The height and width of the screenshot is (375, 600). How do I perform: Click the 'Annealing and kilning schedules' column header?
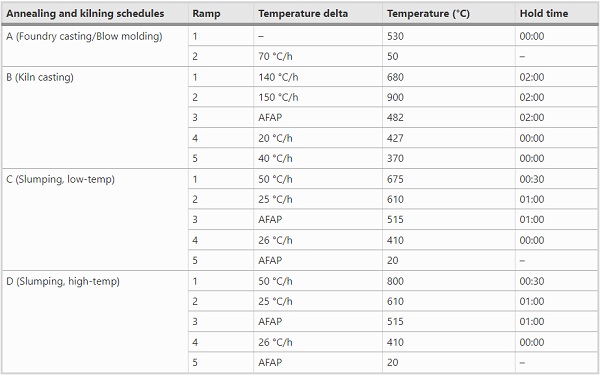pos(95,14)
